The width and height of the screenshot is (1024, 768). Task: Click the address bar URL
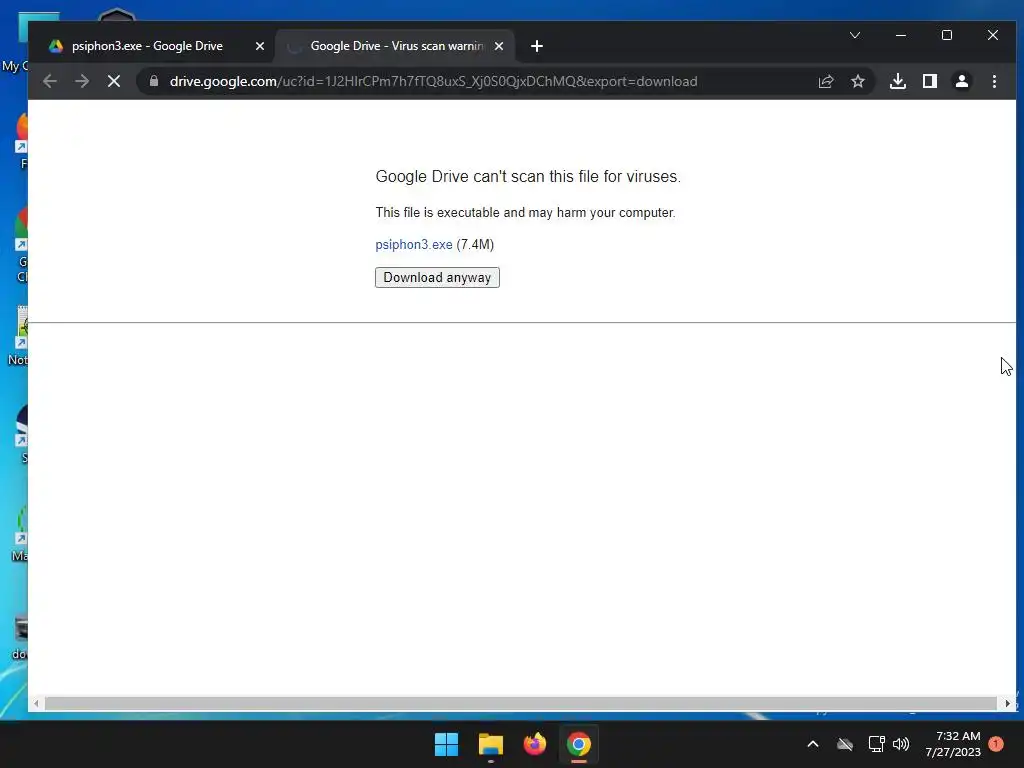433,81
